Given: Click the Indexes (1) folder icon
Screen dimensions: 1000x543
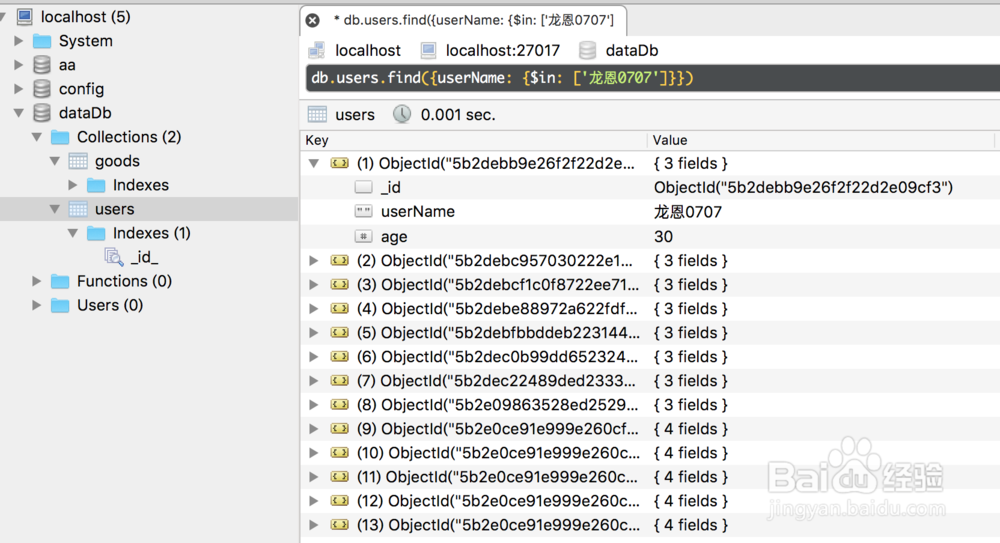Looking at the screenshot, I should (96, 233).
